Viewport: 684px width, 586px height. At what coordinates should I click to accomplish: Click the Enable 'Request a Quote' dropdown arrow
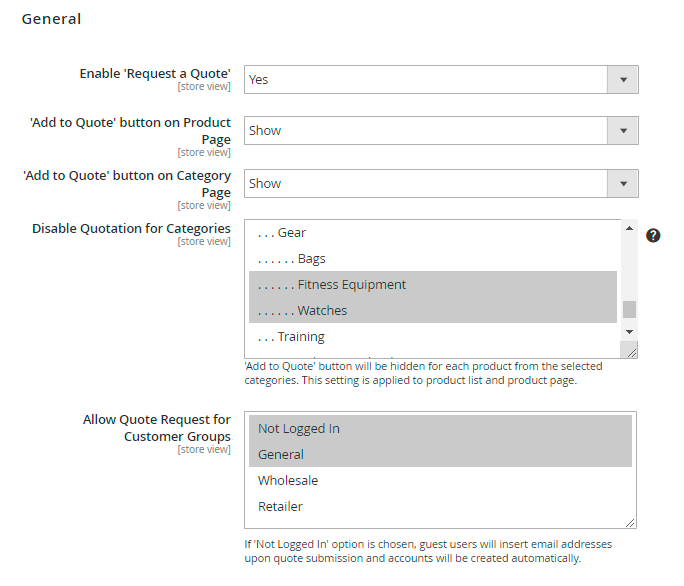click(x=623, y=79)
